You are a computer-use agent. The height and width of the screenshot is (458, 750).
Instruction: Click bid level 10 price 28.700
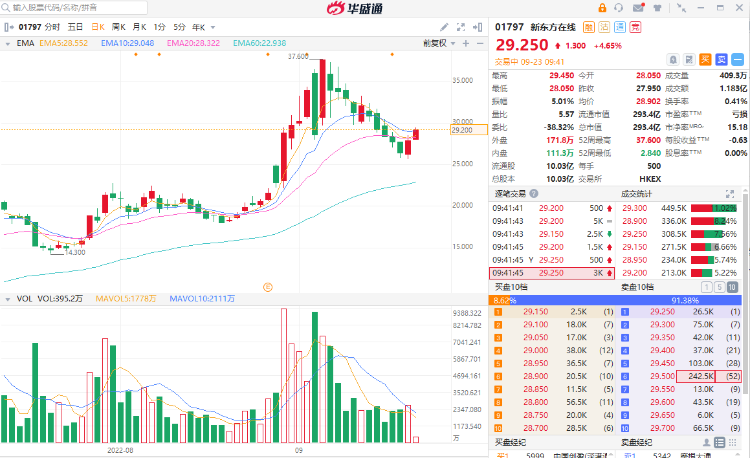[536, 428]
